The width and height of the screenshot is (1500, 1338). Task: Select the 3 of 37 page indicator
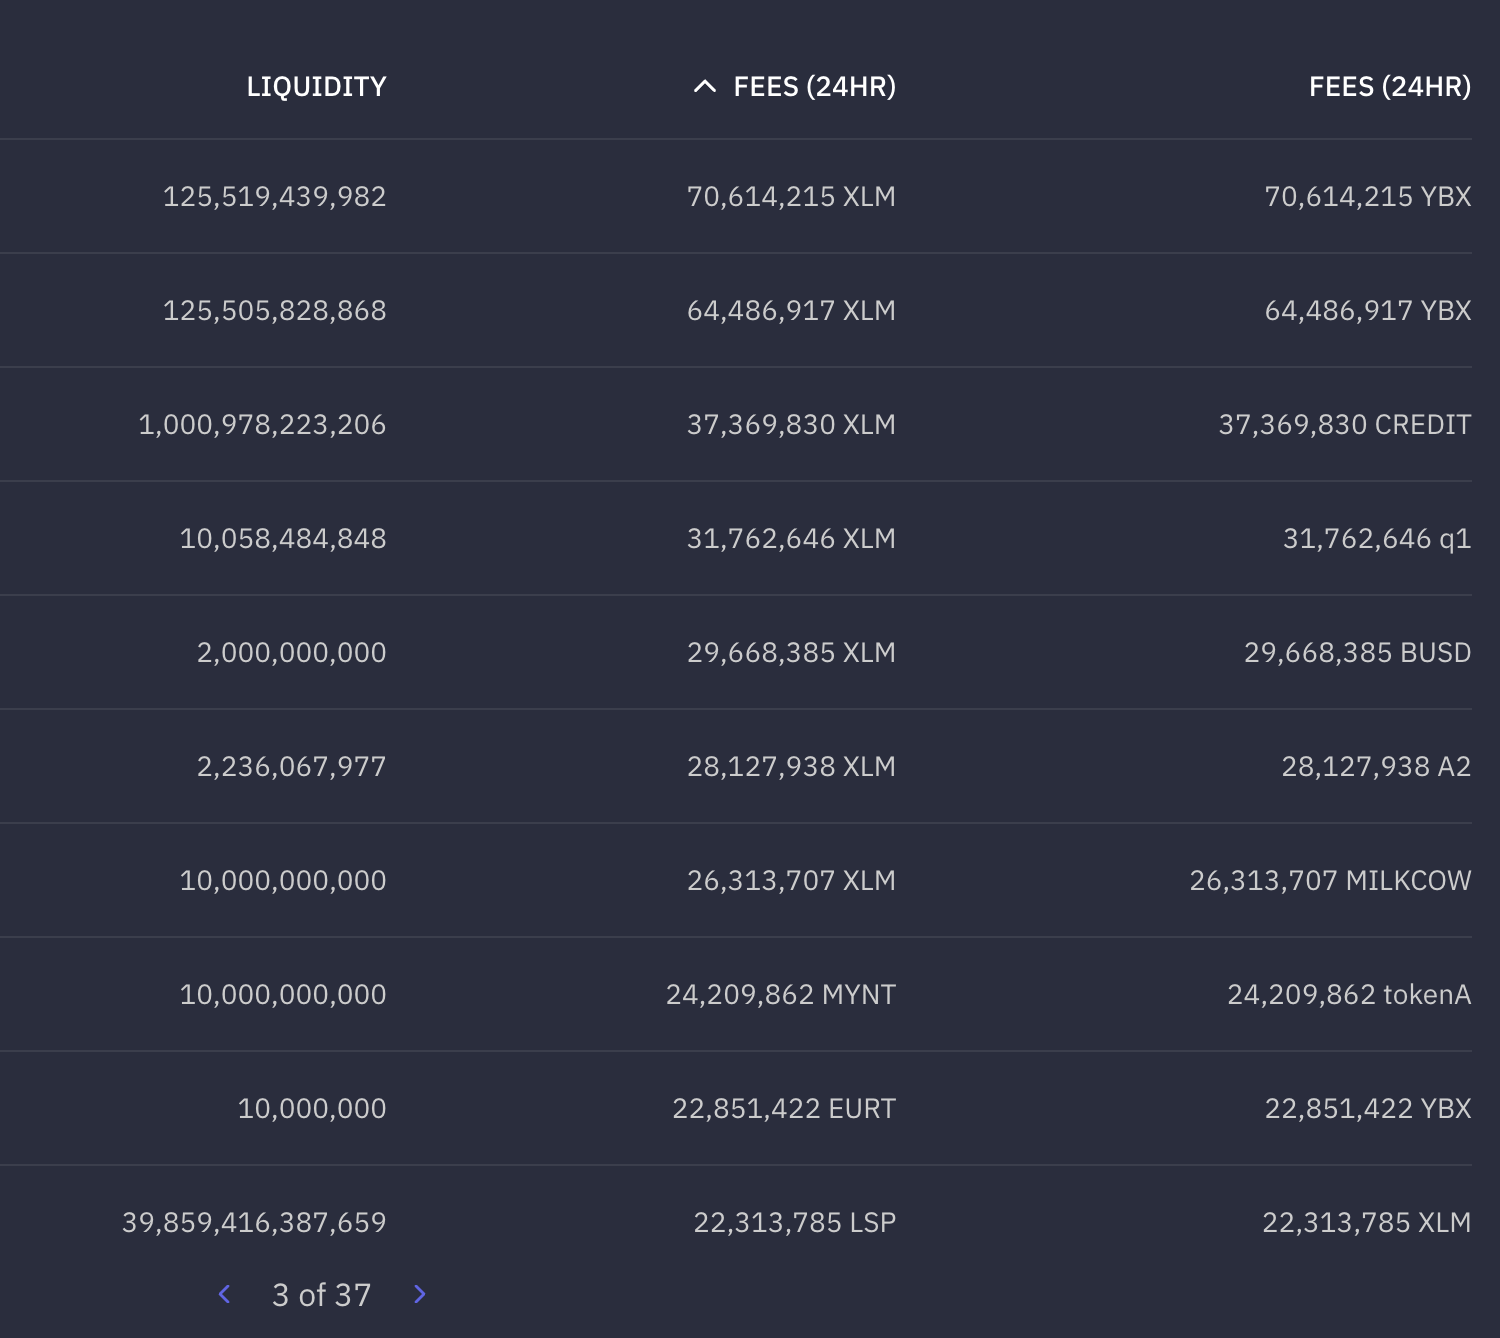pyautogui.click(x=321, y=1295)
